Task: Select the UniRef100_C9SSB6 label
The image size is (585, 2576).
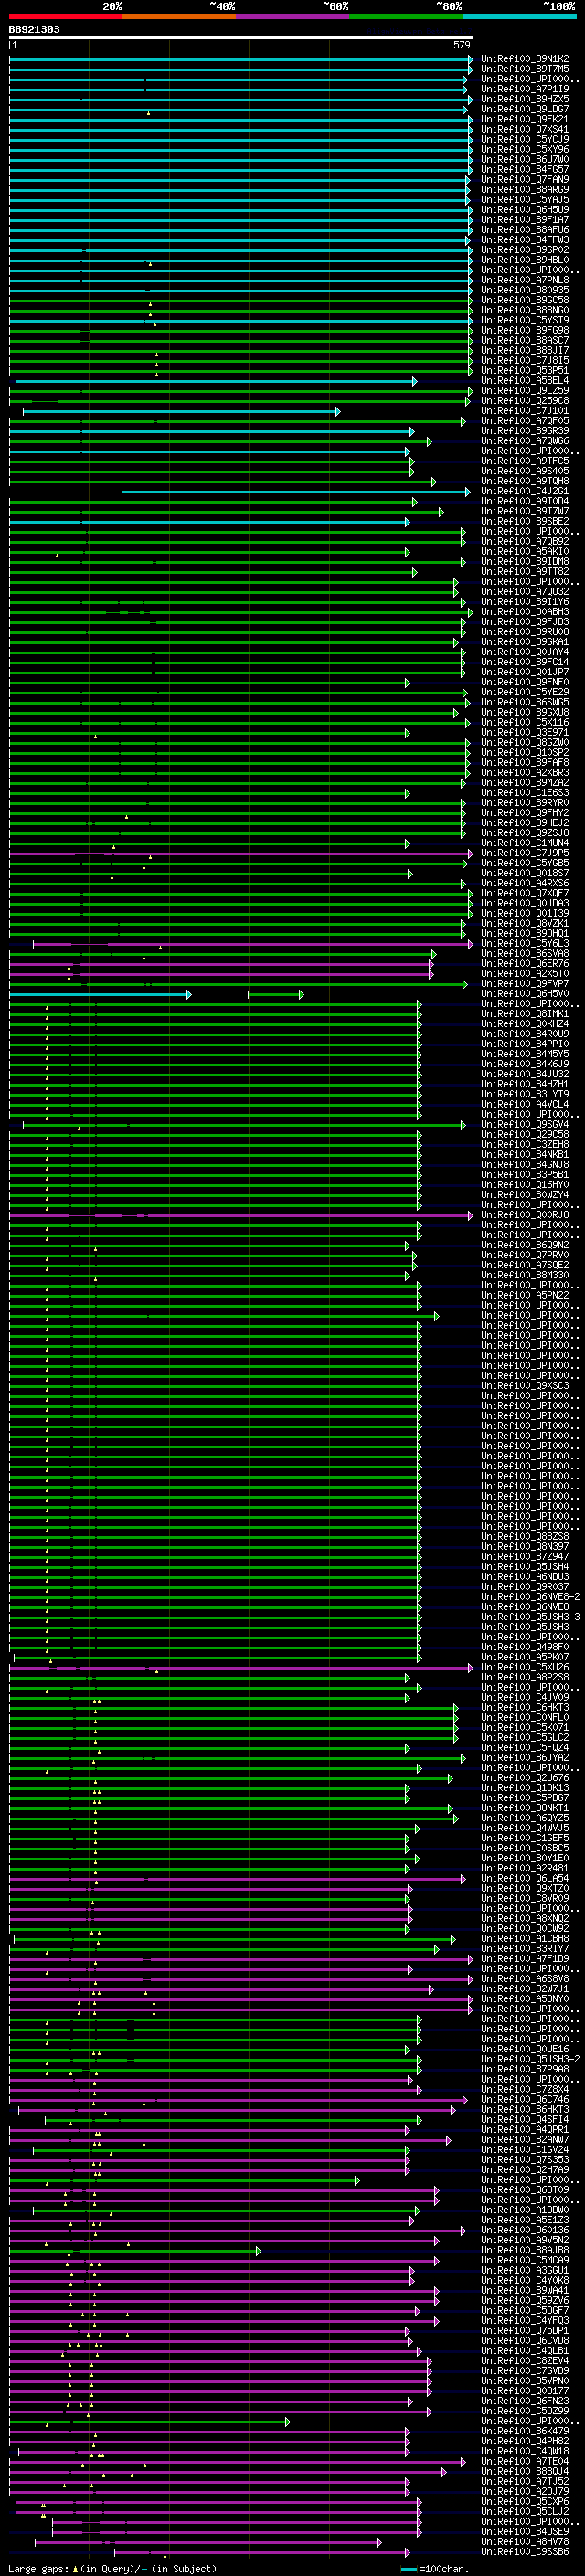Action: [525, 2552]
